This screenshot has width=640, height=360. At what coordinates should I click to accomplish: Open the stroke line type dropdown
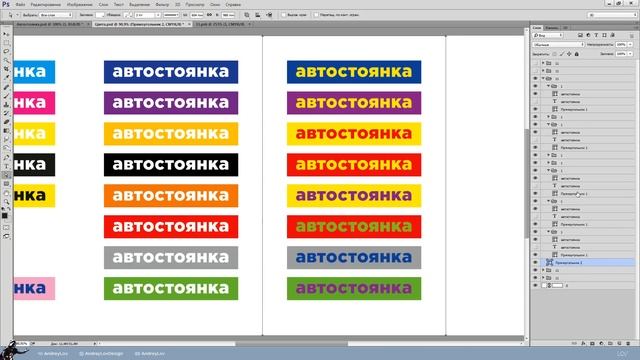click(x=171, y=15)
